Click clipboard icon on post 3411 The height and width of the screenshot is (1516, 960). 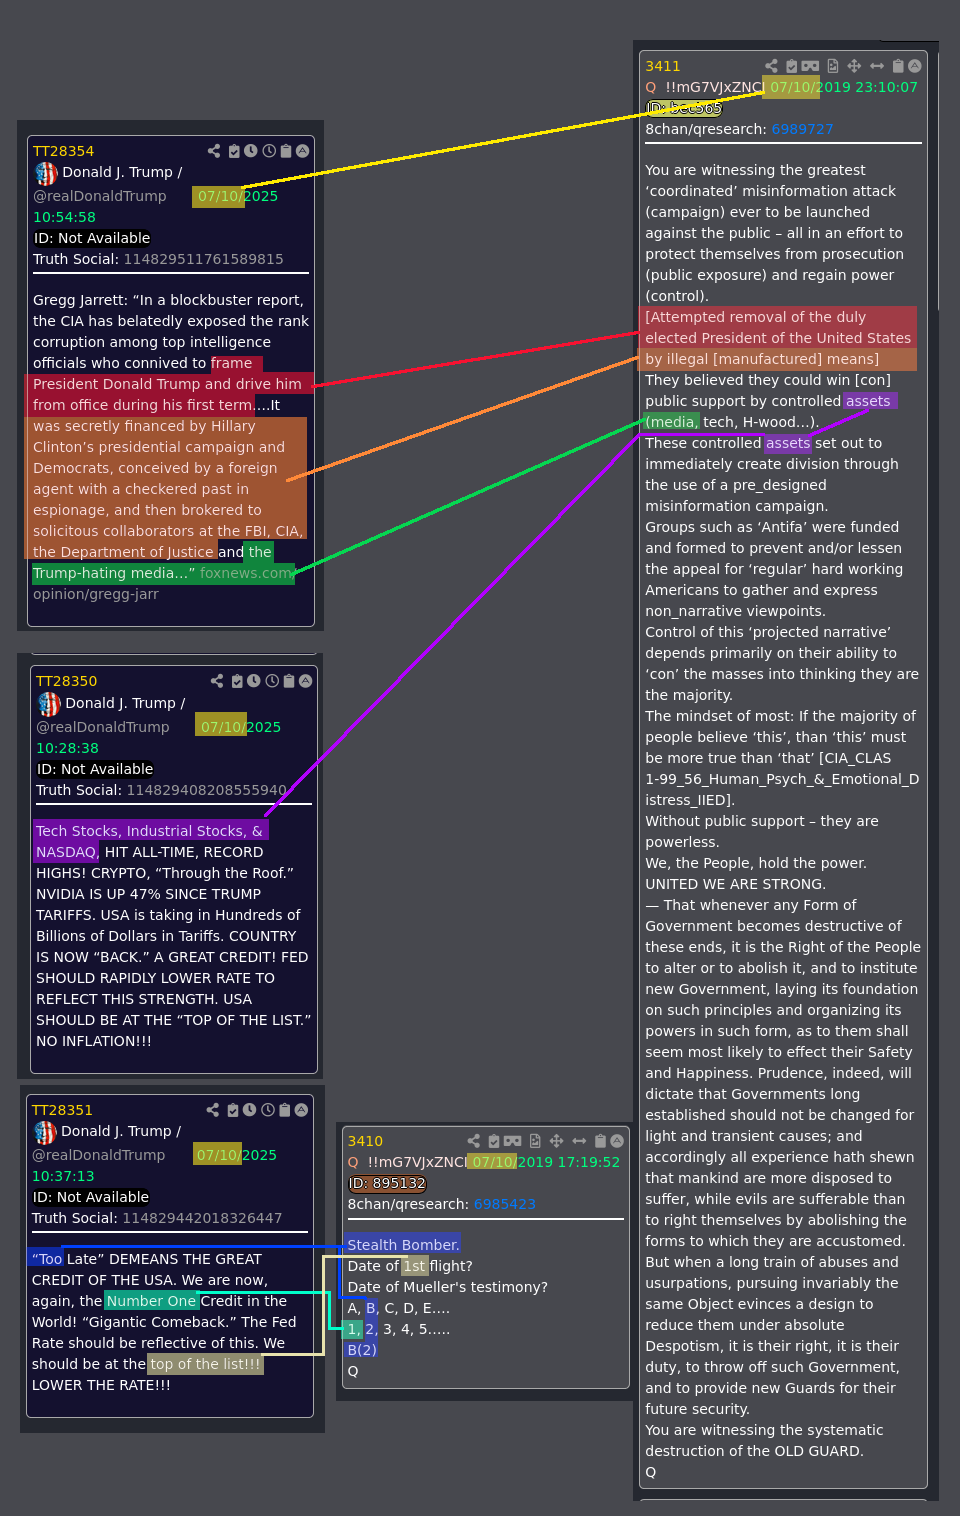(x=898, y=66)
